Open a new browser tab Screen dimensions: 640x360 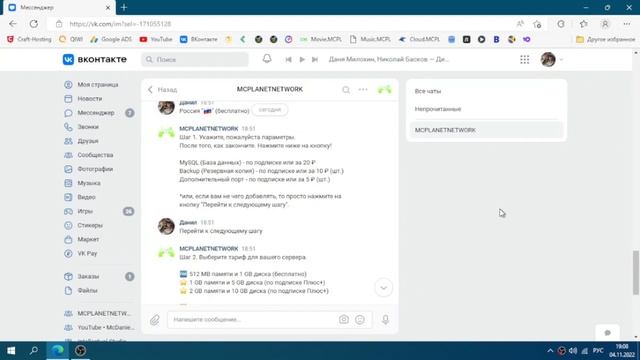coord(124,7)
